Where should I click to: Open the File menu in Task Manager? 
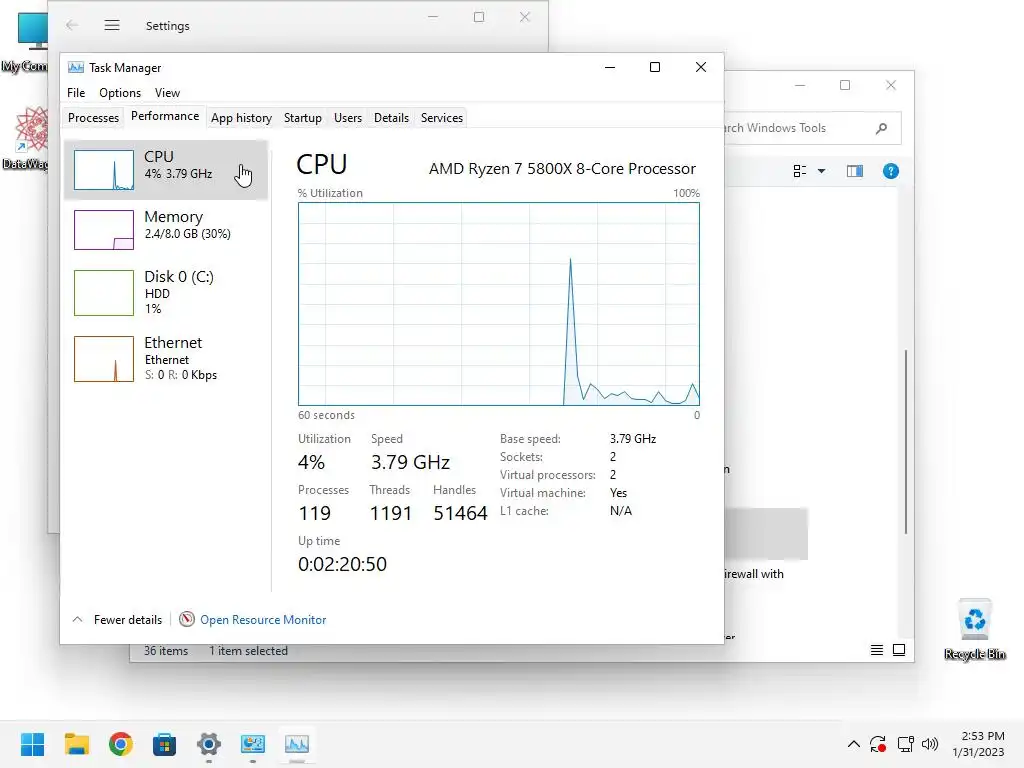click(76, 93)
